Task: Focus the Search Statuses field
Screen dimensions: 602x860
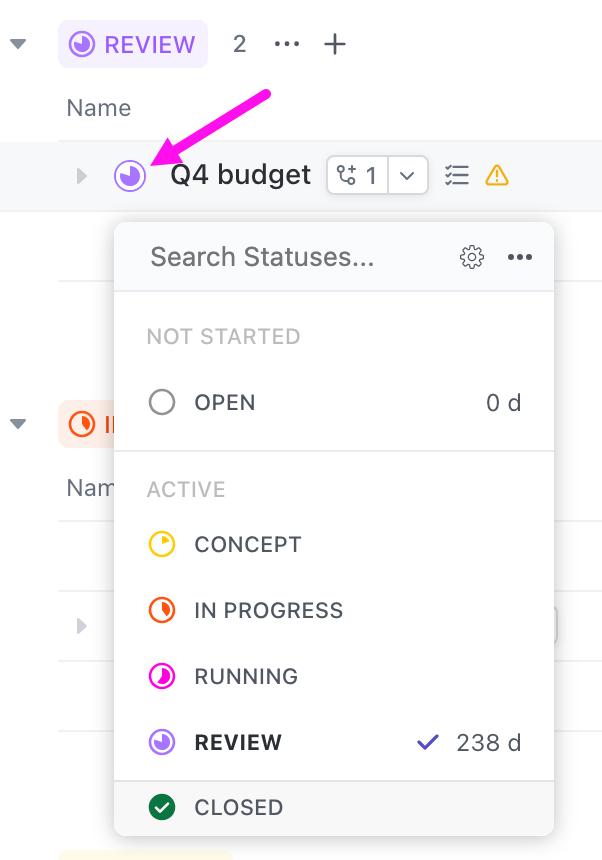Action: 262,257
